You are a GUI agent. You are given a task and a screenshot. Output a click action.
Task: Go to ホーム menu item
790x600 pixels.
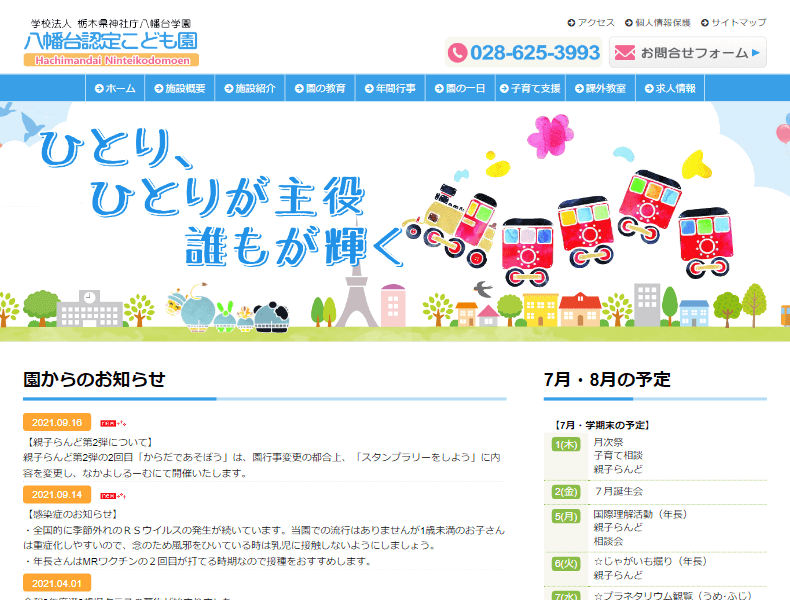click(115, 88)
